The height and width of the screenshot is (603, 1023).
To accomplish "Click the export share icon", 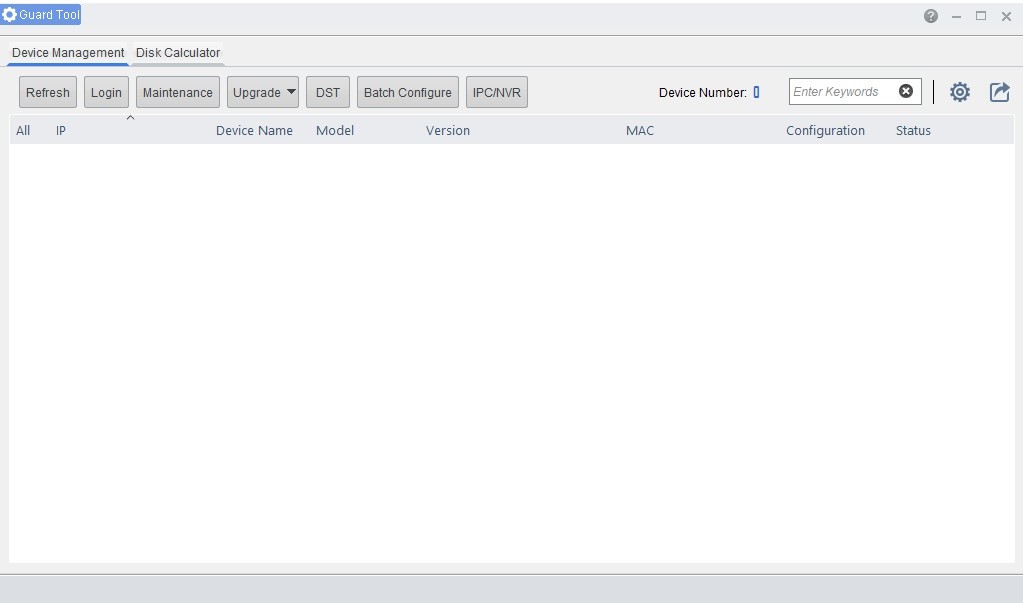I will click(x=999, y=92).
